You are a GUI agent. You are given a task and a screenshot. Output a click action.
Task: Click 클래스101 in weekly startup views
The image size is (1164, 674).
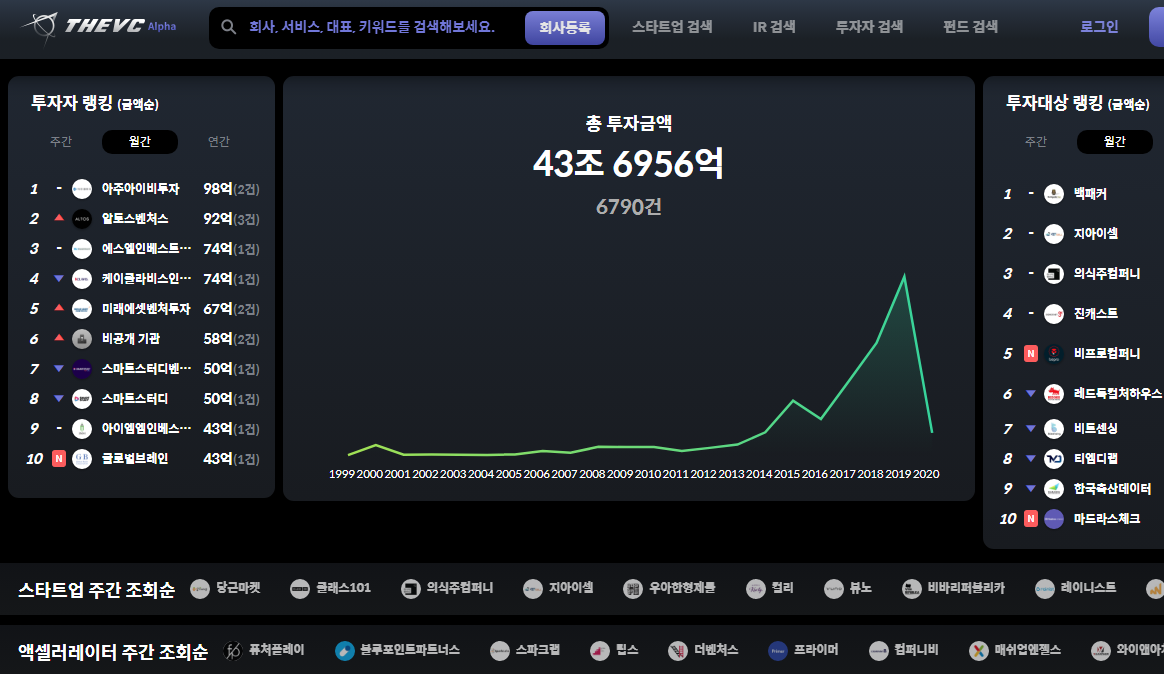click(x=330, y=588)
